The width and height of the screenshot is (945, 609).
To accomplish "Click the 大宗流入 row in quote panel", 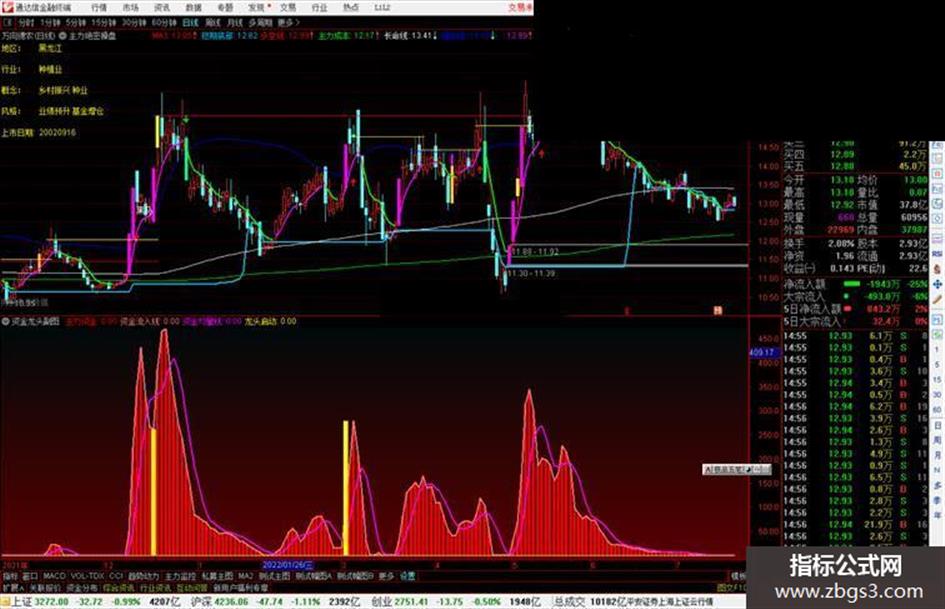I will tap(855, 297).
